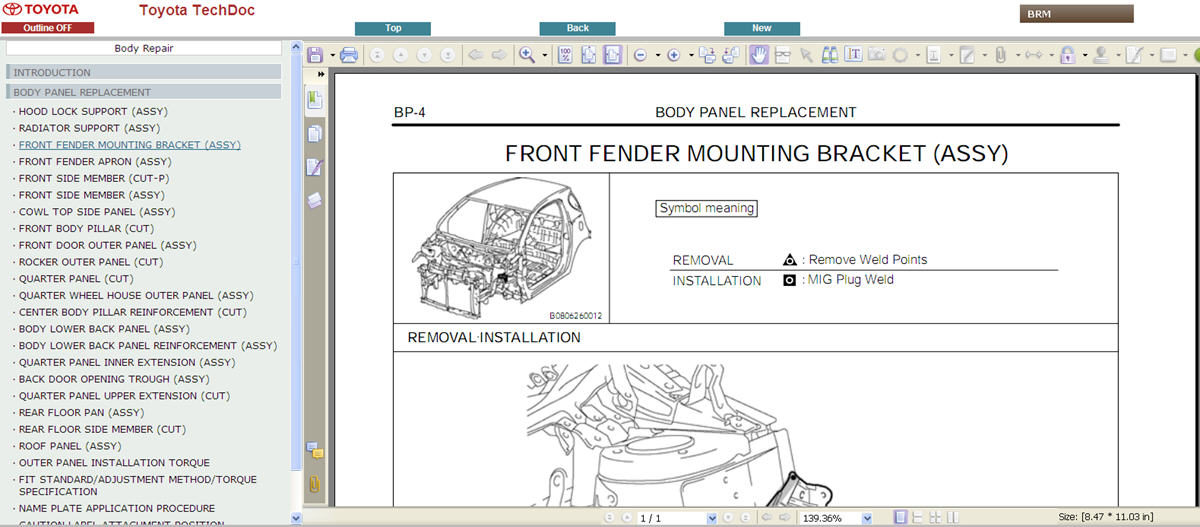
Task: Click the sidebar scroll-down arrow
Action: point(295,518)
